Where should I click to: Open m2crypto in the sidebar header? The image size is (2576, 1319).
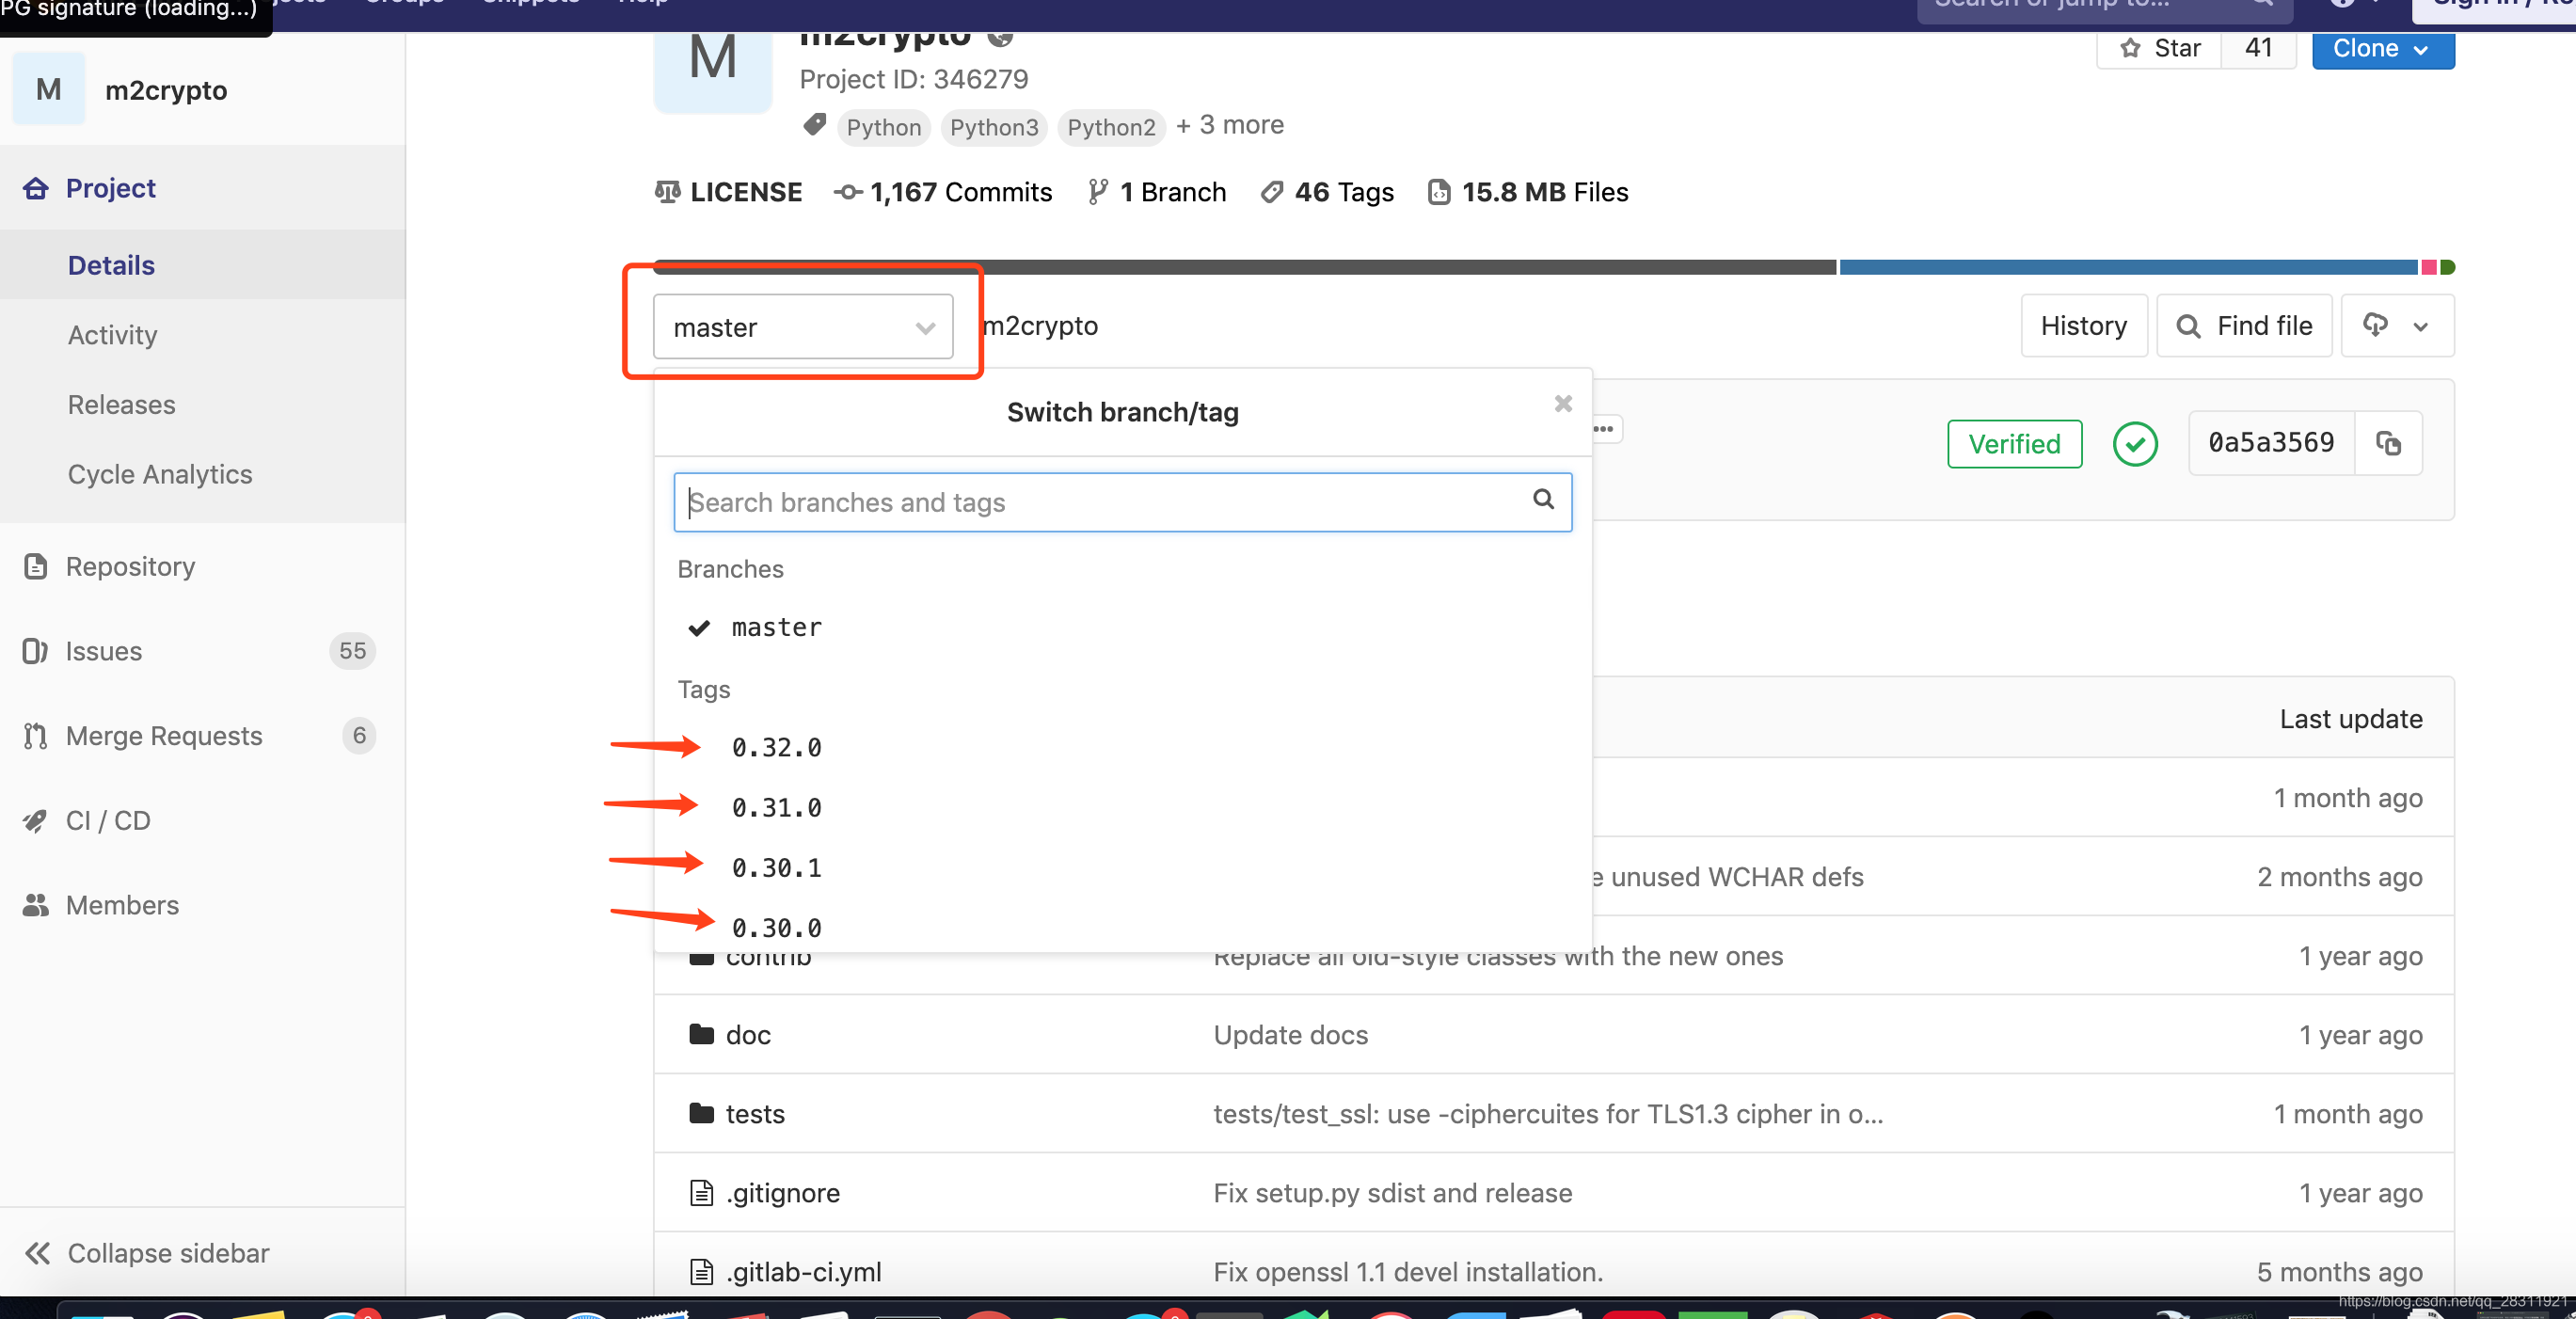[166, 90]
